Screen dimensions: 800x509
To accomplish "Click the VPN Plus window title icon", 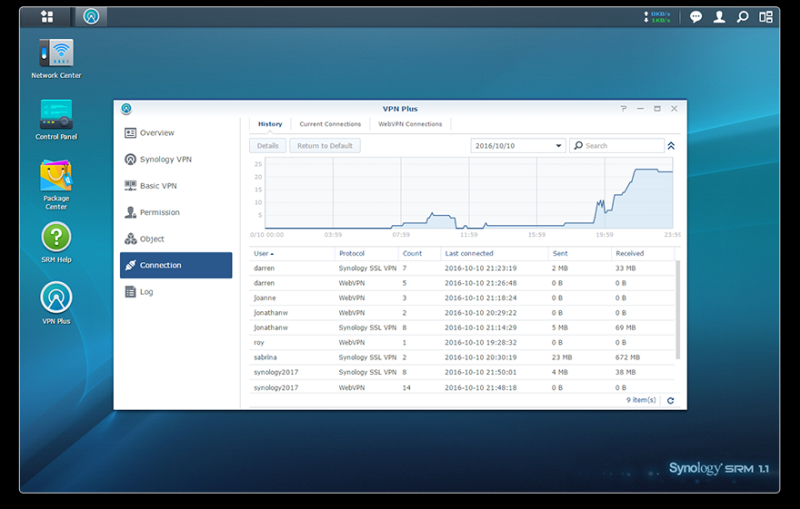I will pos(126,109).
